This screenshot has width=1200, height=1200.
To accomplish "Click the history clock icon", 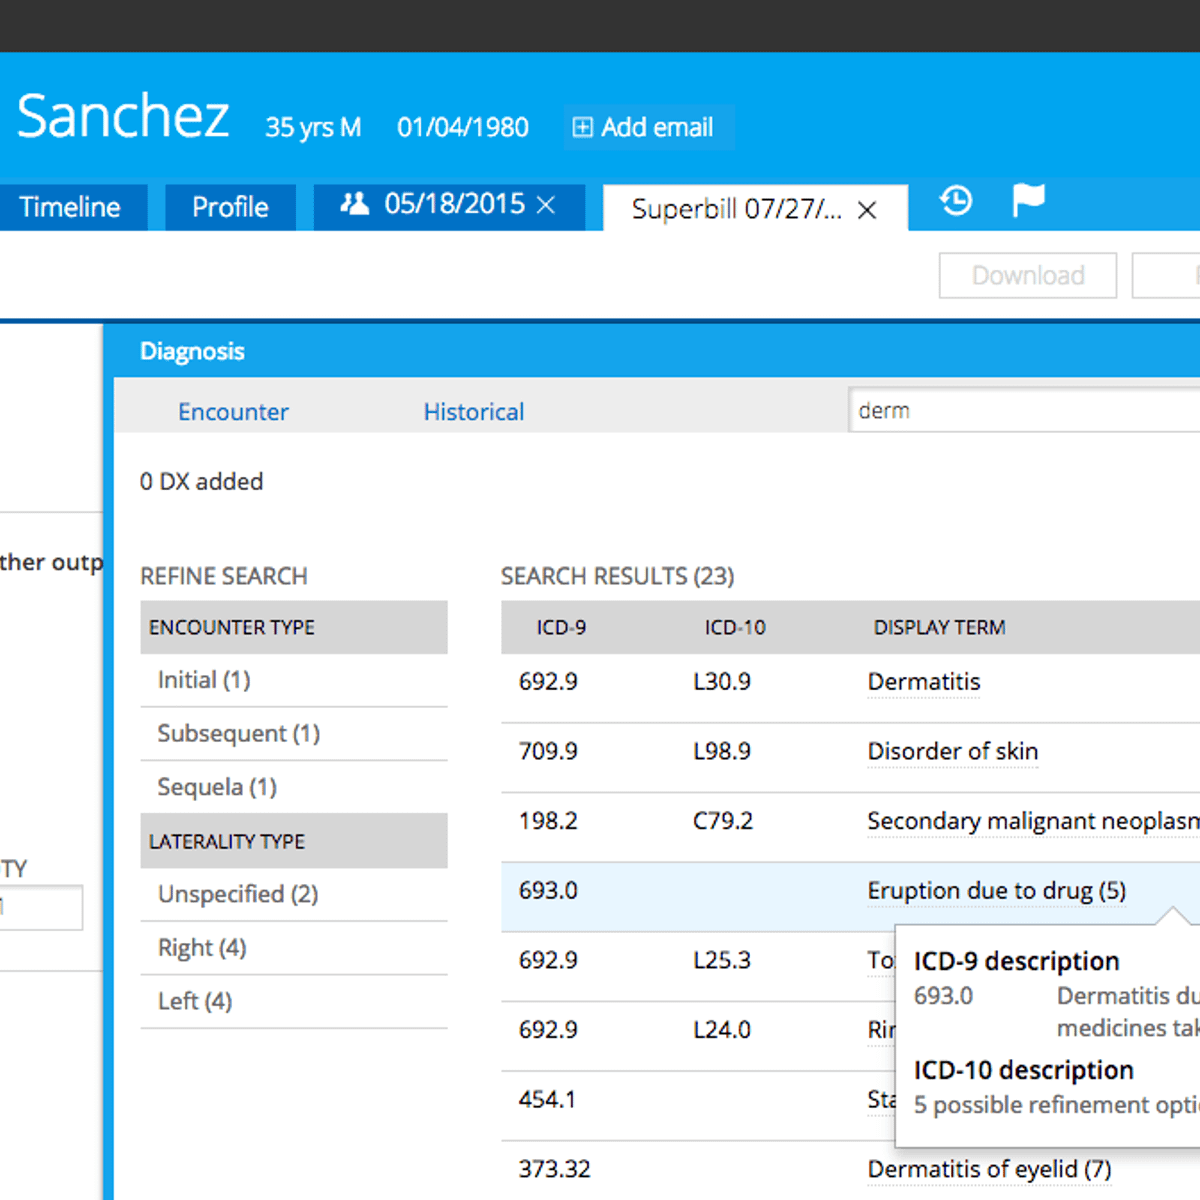I will click(956, 201).
